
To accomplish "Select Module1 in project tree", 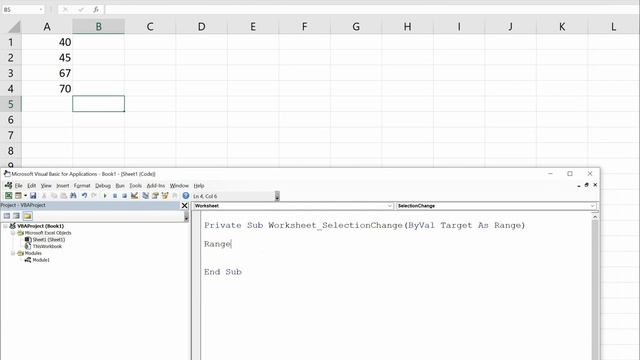I will click(41, 260).
